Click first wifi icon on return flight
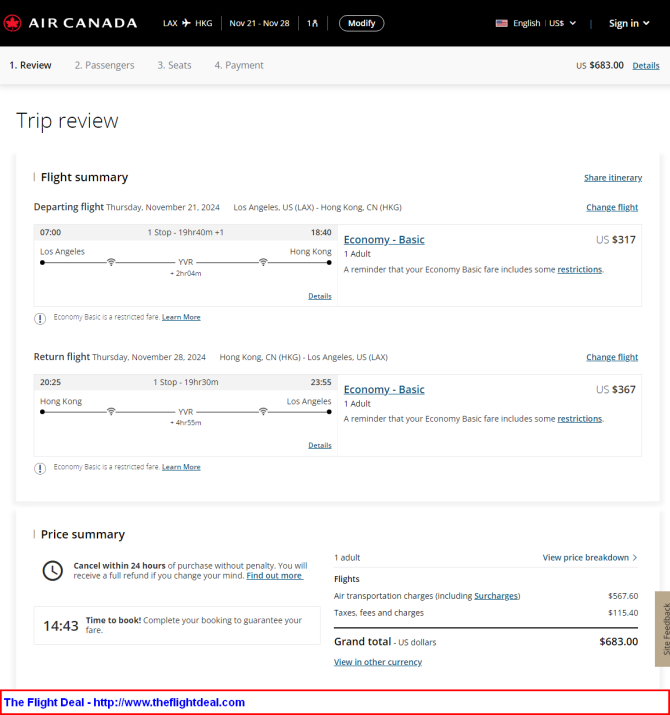This screenshot has width=670, height=715. [x=111, y=411]
